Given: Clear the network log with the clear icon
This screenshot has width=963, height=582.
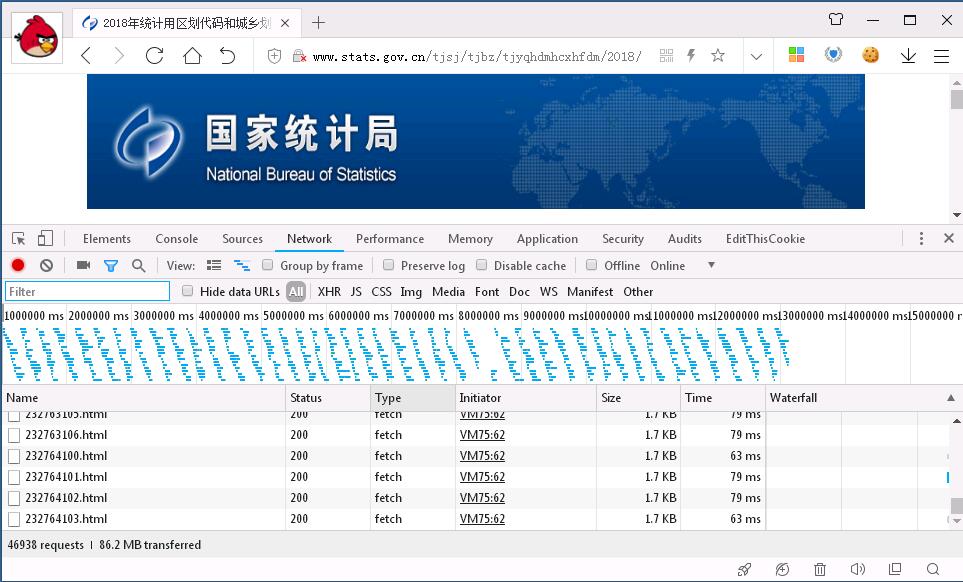Looking at the screenshot, I should [x=46, y=265].
